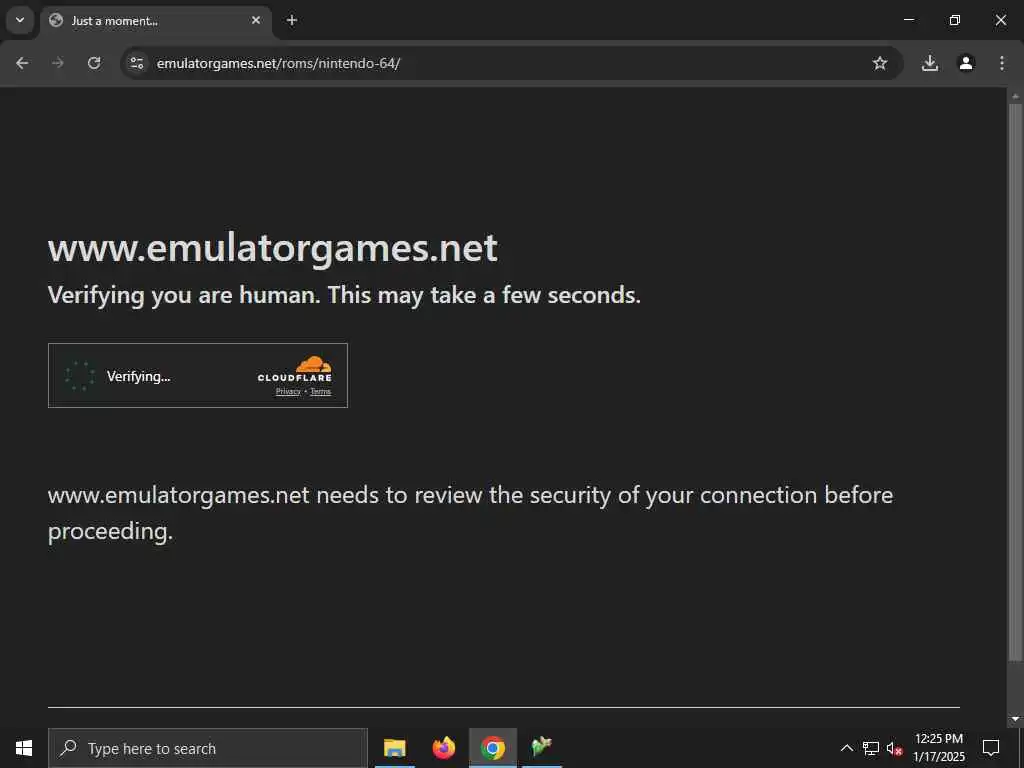The width and height of the screenshot is (1024, 768).
Task: Click scrollbar up arrow
Action: [1015, 96]
